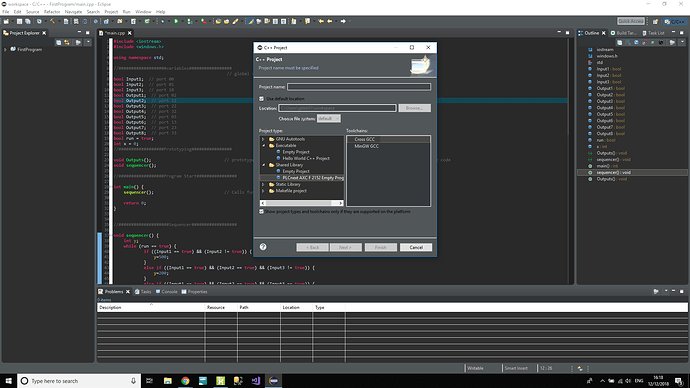Click the Next button
Image resolution: width=690 pixels, height=388 pixels.
[x=346, y=247]
